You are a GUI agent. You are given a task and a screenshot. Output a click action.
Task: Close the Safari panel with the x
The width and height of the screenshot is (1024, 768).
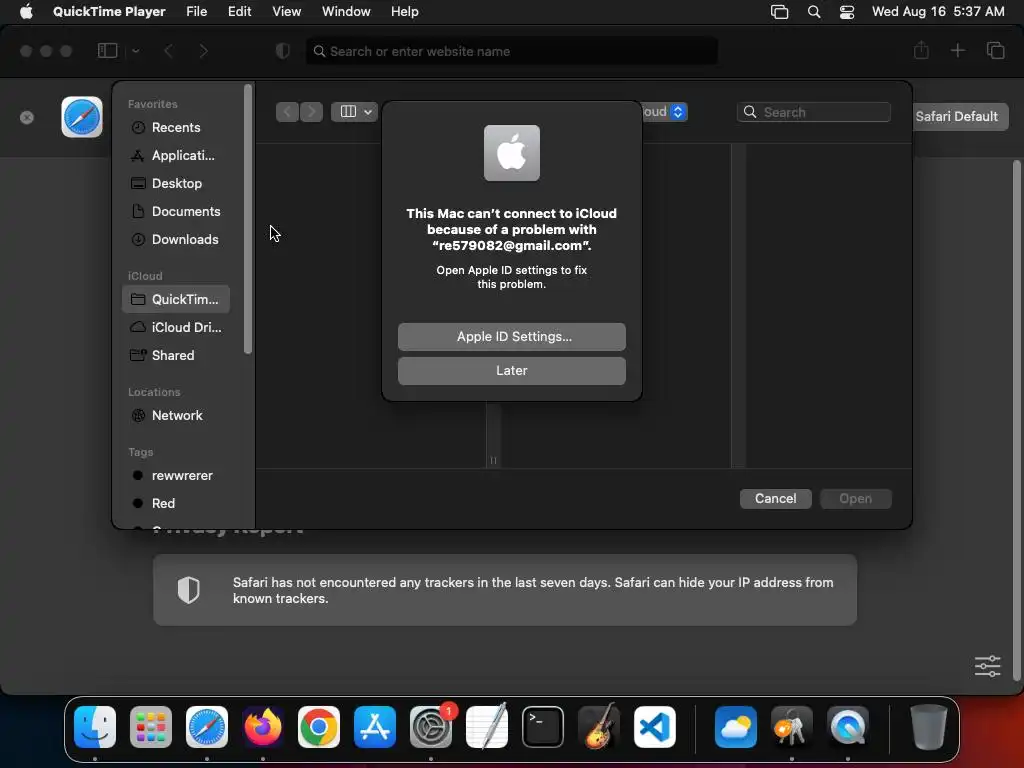click(27, 118)
